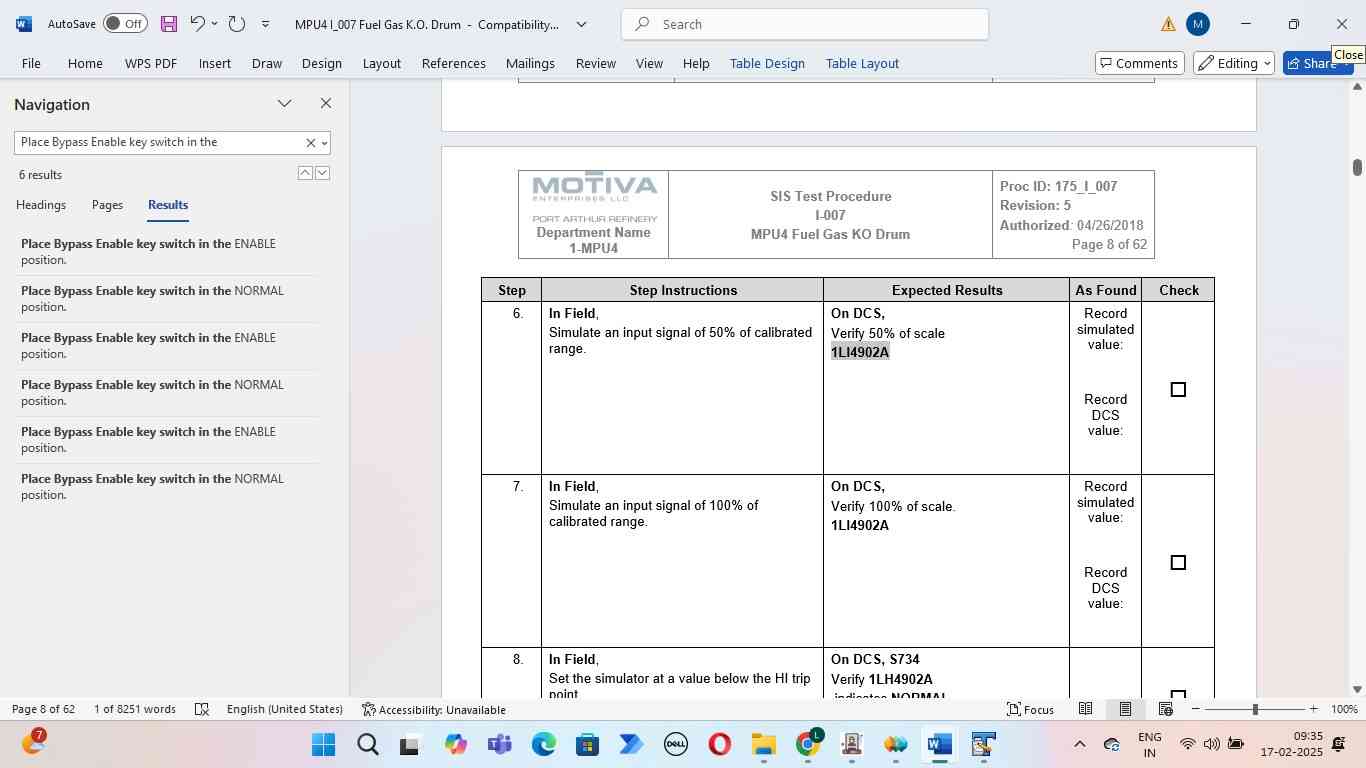Viewport: 1366px width, 768px height.
Task: Click Page 8 of 62 status indicator
Action: pyautogui.click(x=43, y=709)
